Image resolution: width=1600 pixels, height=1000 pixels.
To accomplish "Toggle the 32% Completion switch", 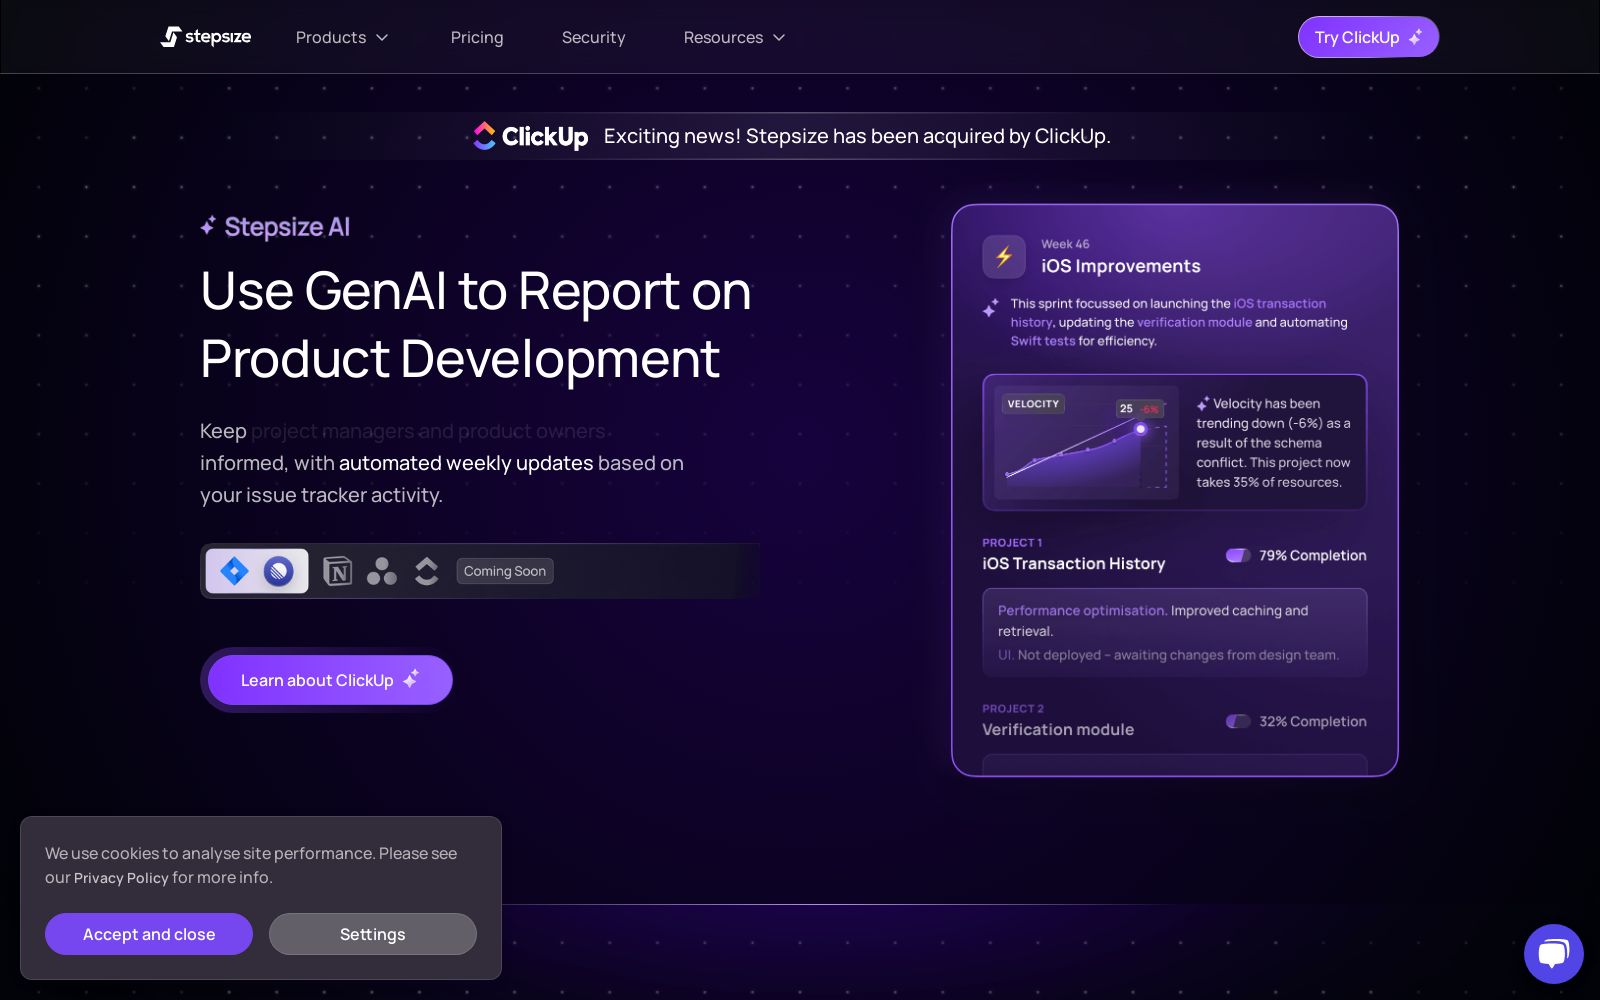I will [x=1239, y=721].
